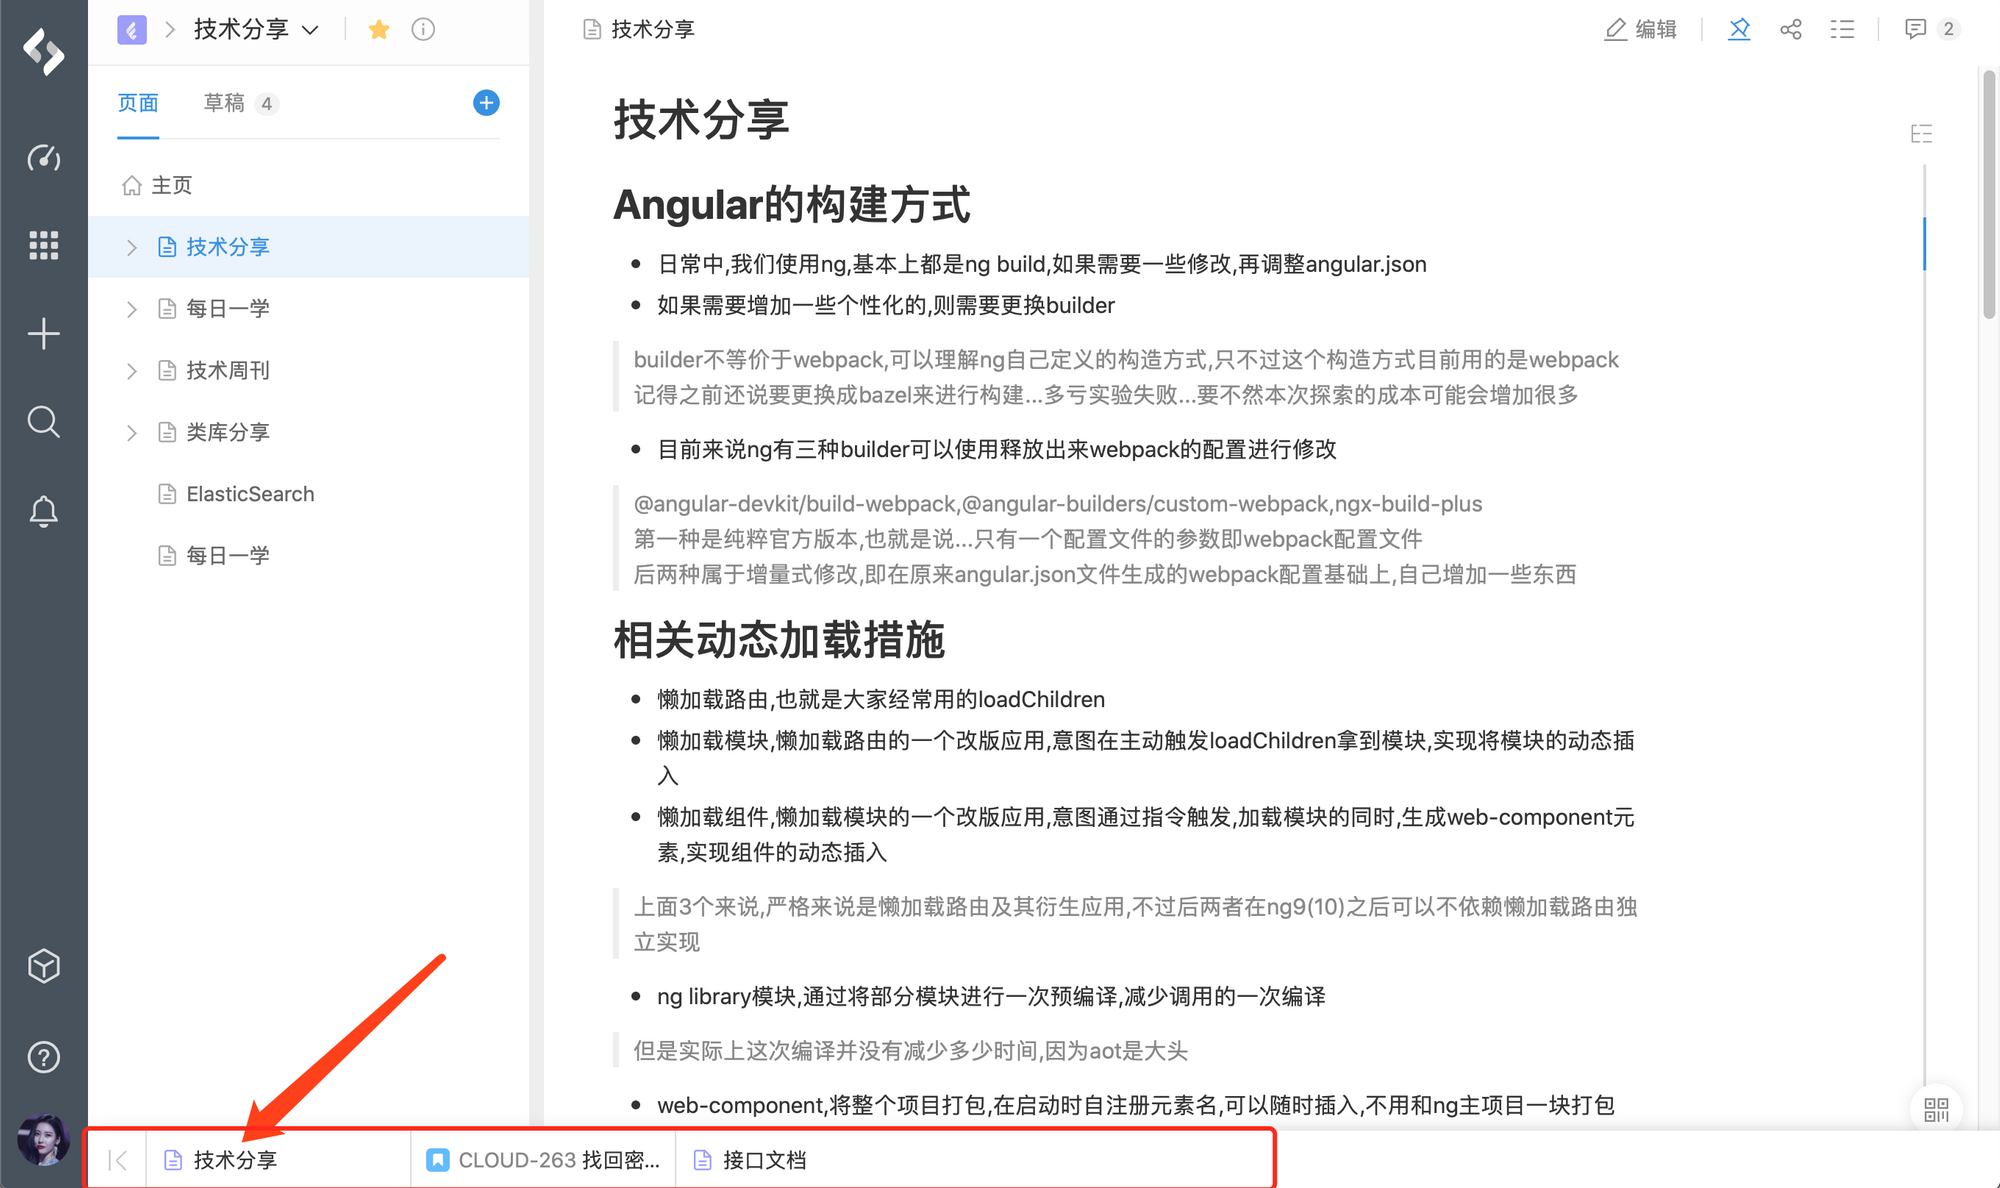Click the comment count 2 badge
The width and height of the screenshot is (2000, 1188).
1948,29
